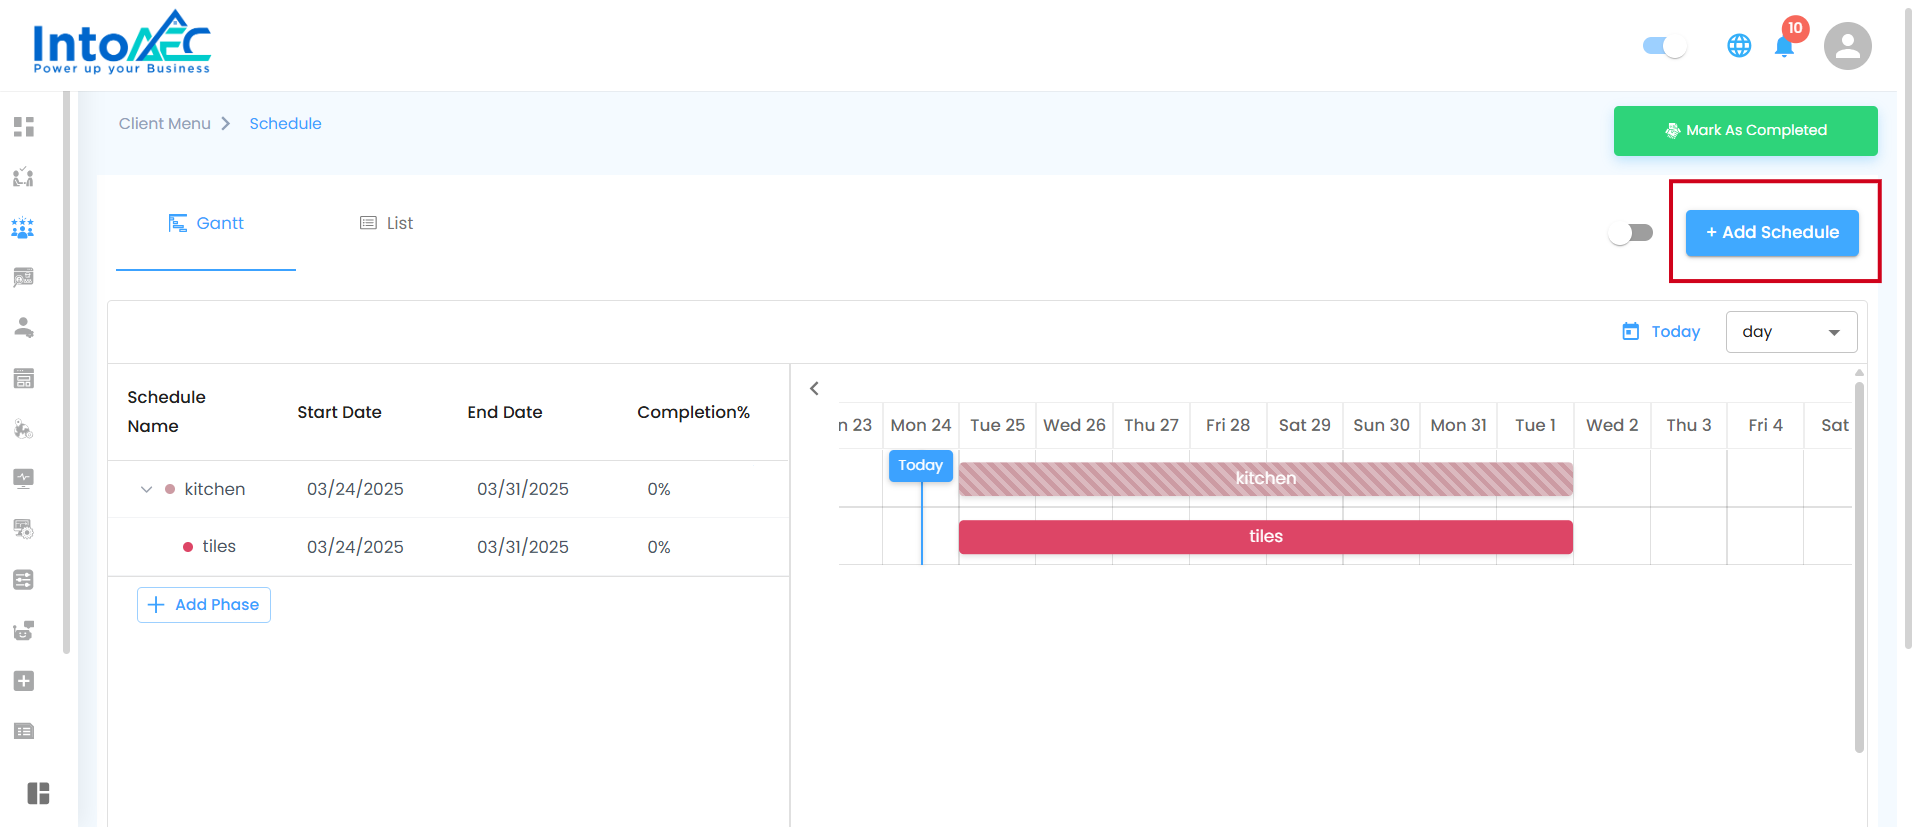This screenshot has width=1920, height=827.
Task: Switch to the Gantt tab
Action: (206, 223)
